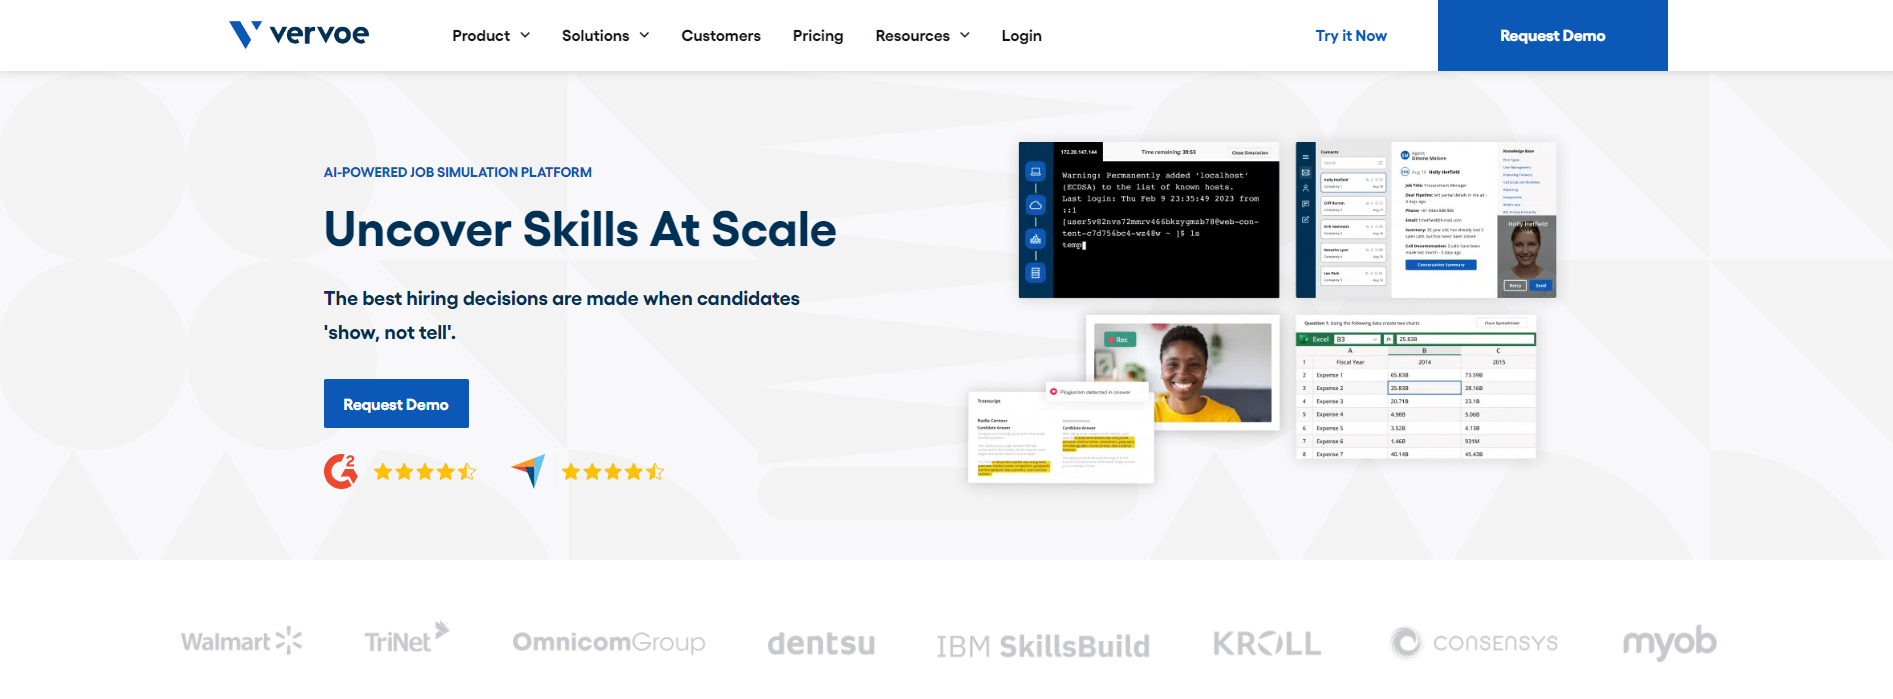
Task: Click the Excel spreadsheet simulation screenshot
Action: (x=1415, y=387)
